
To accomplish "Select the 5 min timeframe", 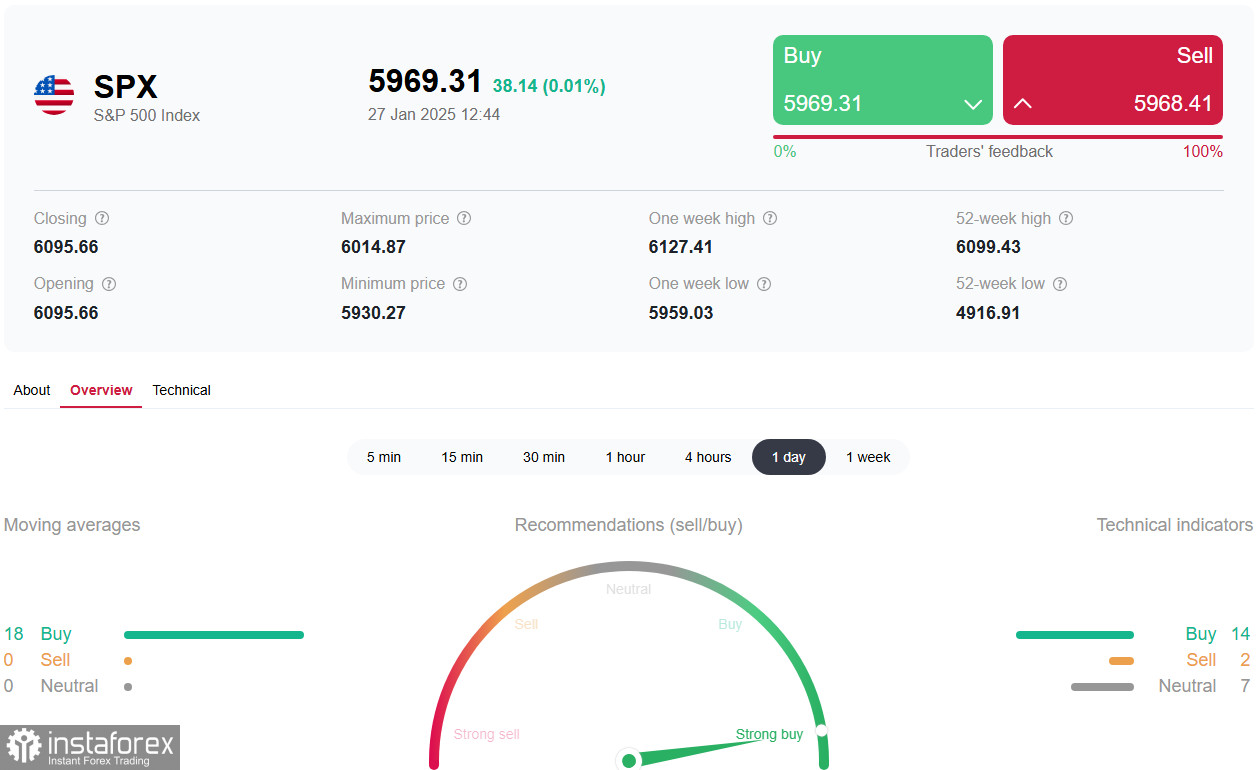I will point(384,457).
